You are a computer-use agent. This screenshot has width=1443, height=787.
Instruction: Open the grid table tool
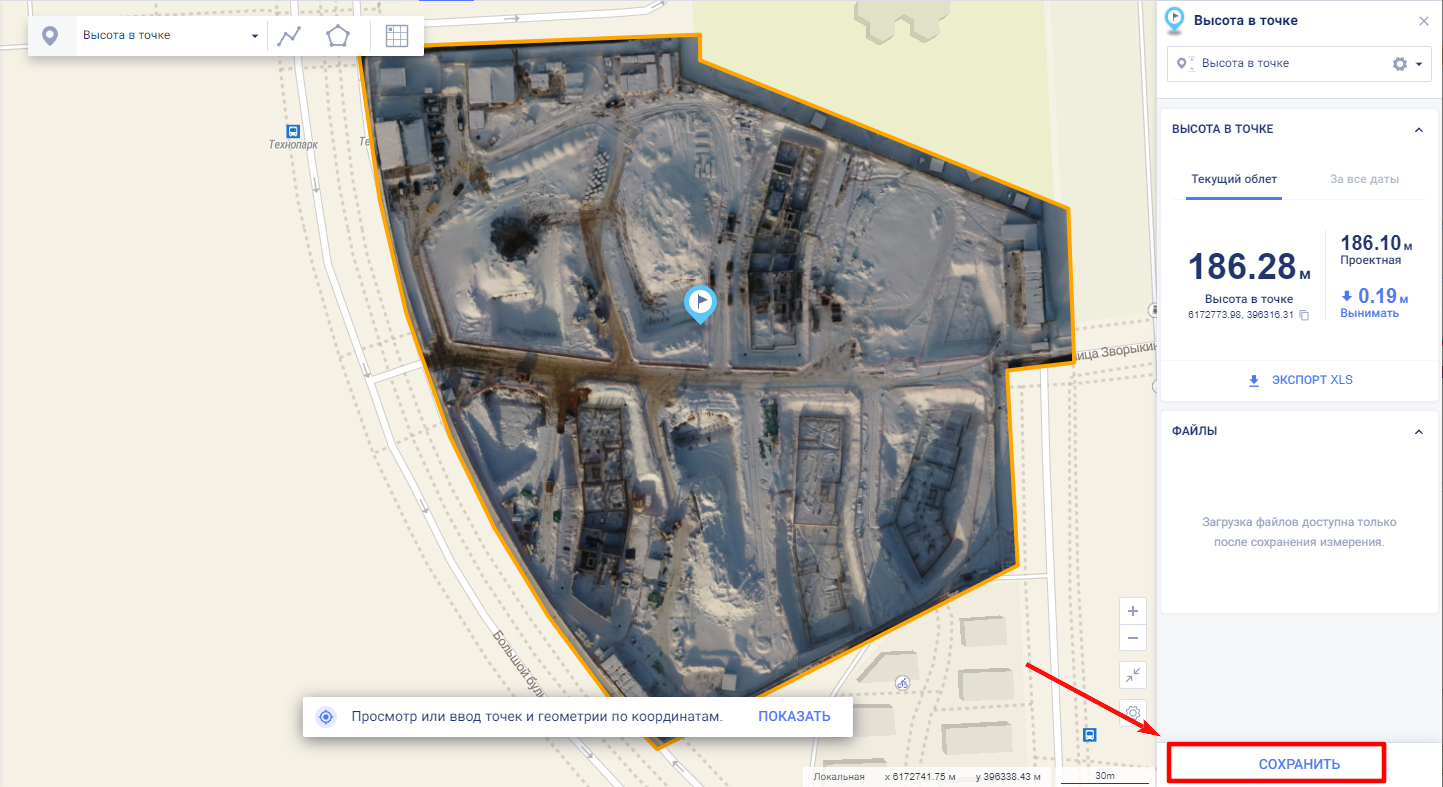tap(397, 36)
